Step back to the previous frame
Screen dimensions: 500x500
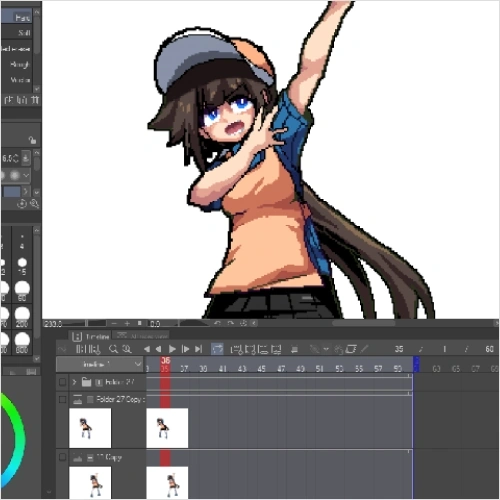(158, 349)
